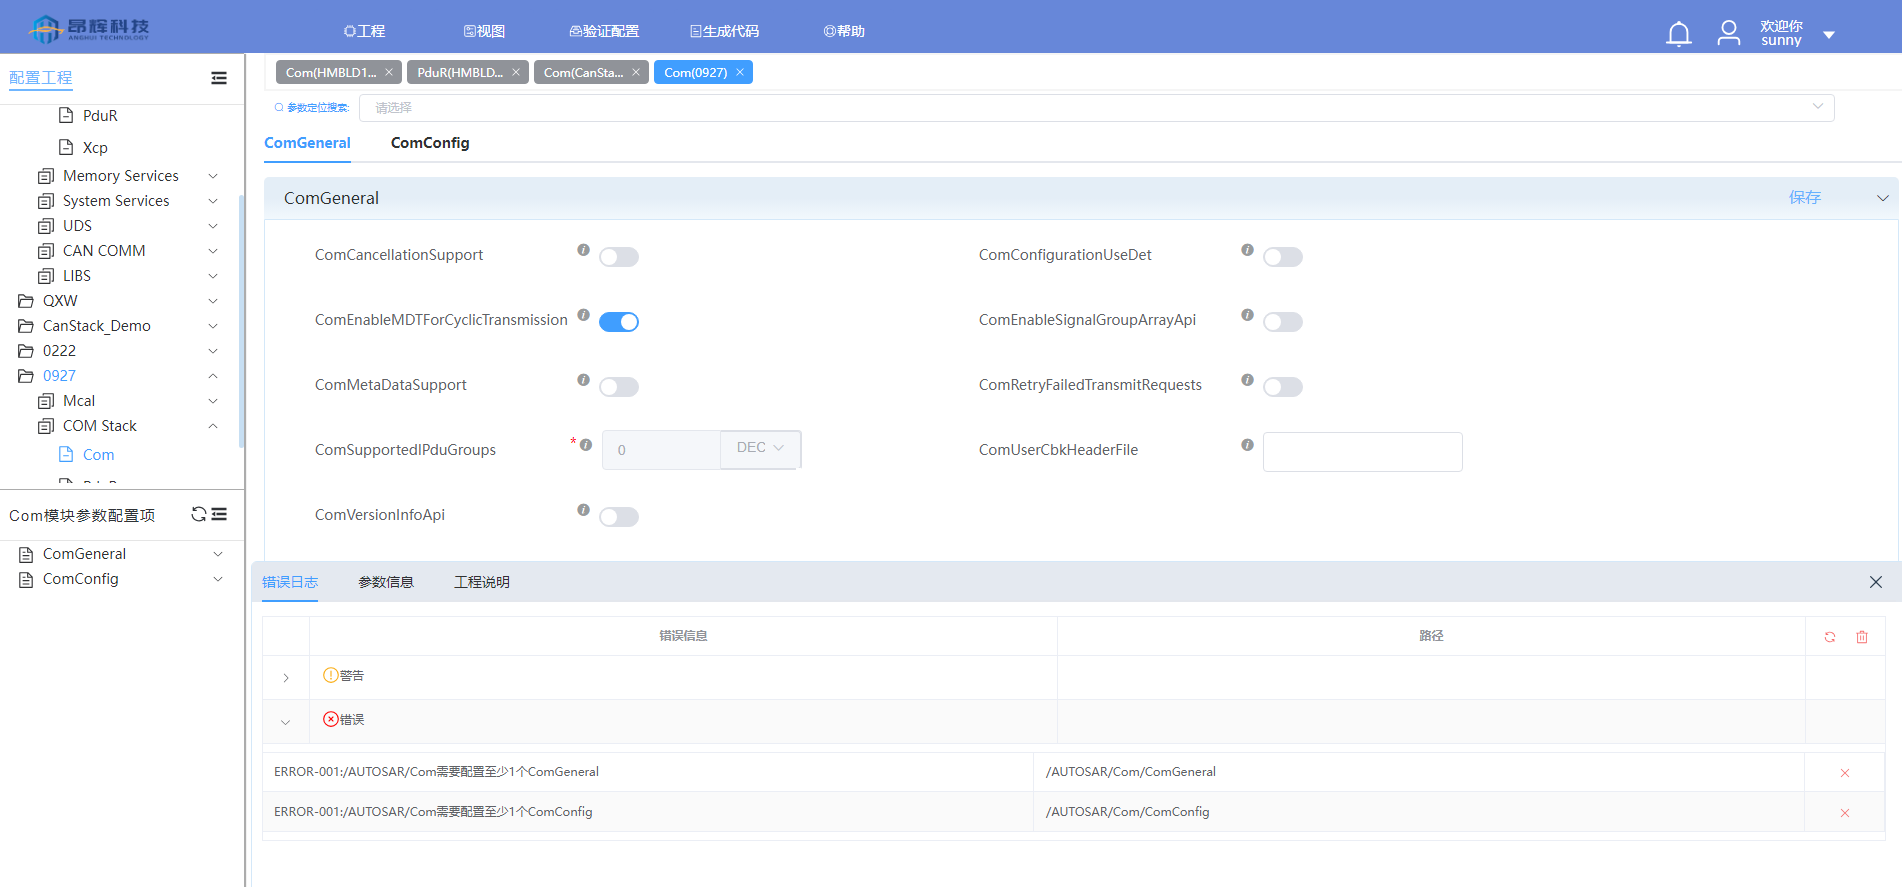Click the ComSupportedIPduGroups value field
The image size is (1902, 887).
pos(661,450)
